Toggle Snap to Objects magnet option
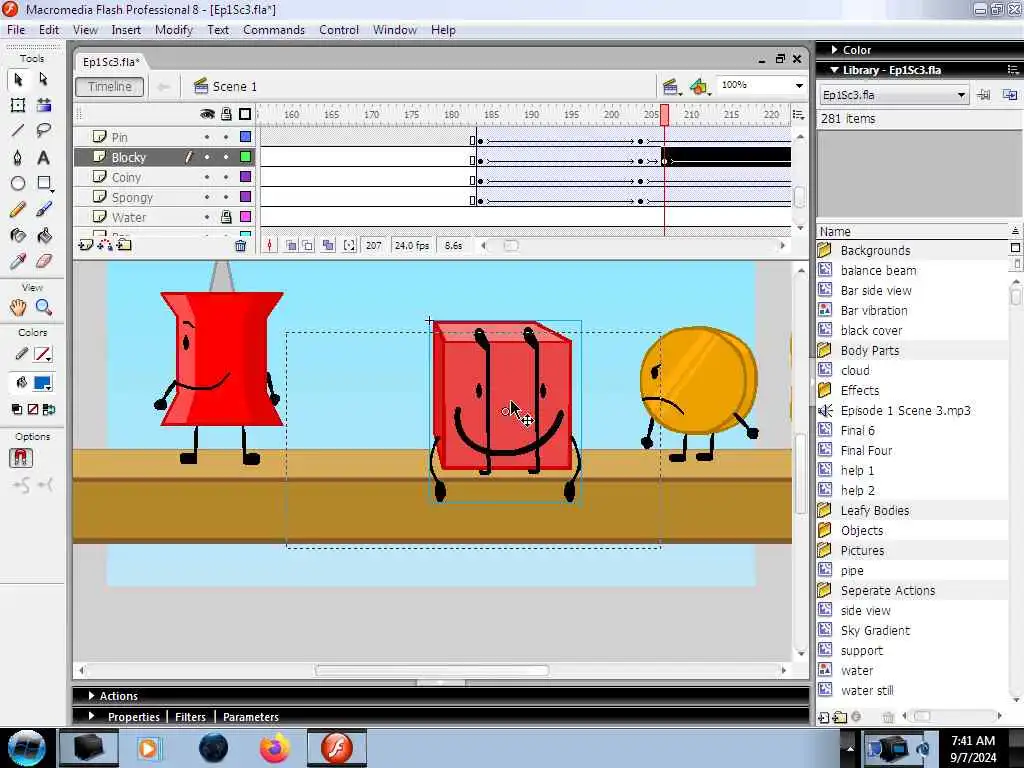The width and height of the screenshot is (1024, 768). 21,458
